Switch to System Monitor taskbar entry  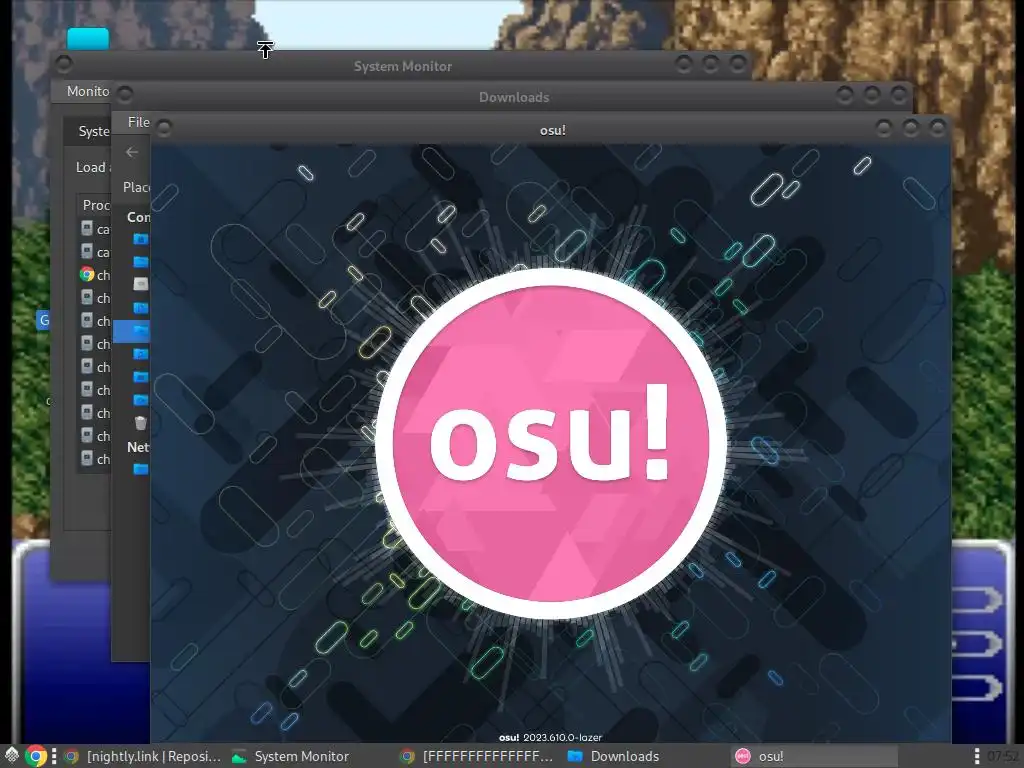291,756
